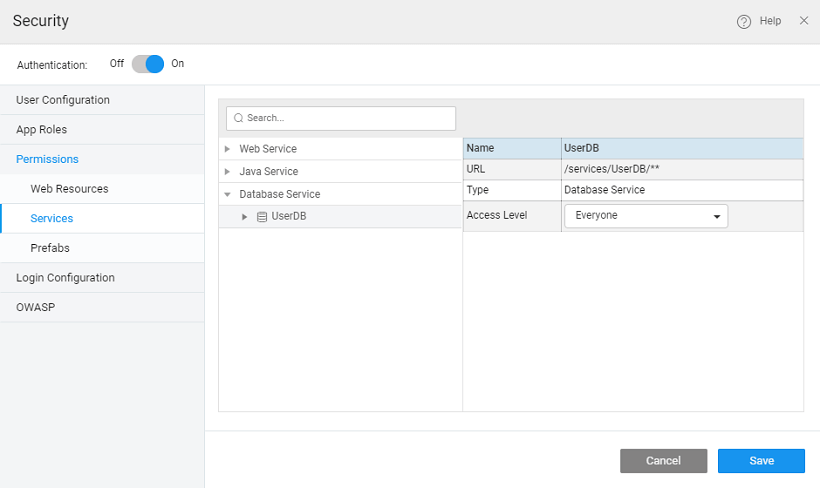The image size is (820, 488).
Task: Open the Access Level dropdown
Action: [x=646, y=216]
